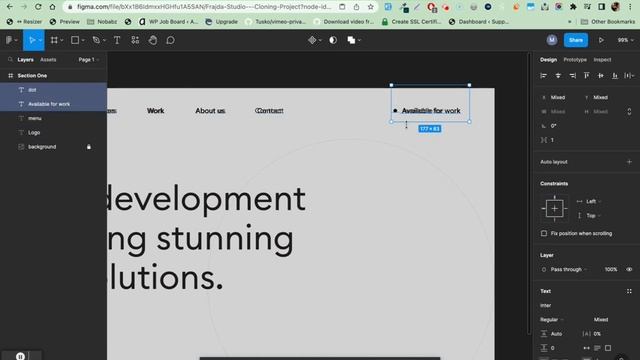Click Align vertical centers icon

[600, 76]
